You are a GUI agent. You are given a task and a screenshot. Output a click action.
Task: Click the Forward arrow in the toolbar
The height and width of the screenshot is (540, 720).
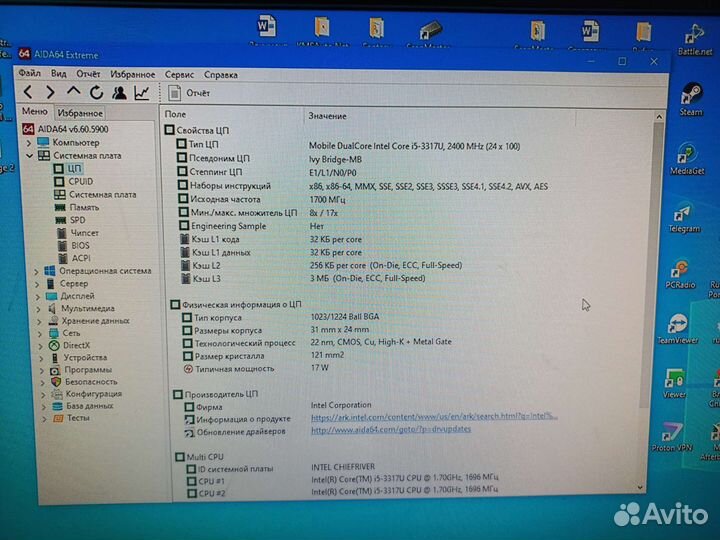50,92
